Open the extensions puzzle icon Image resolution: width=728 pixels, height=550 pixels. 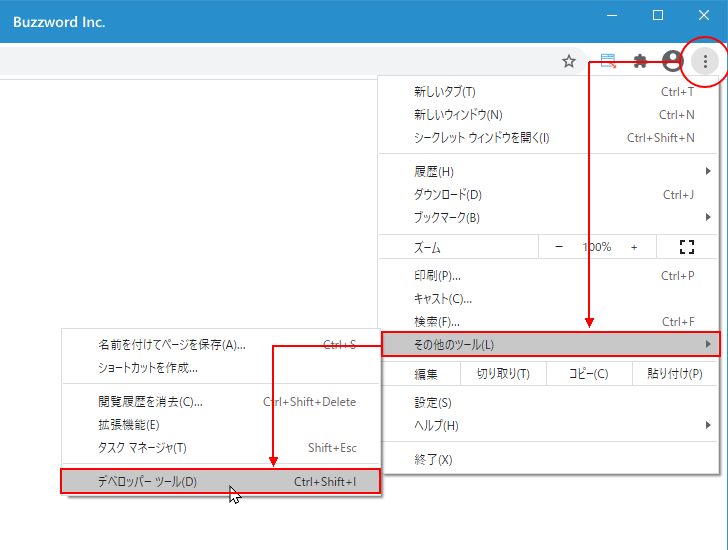pos(641,62)
